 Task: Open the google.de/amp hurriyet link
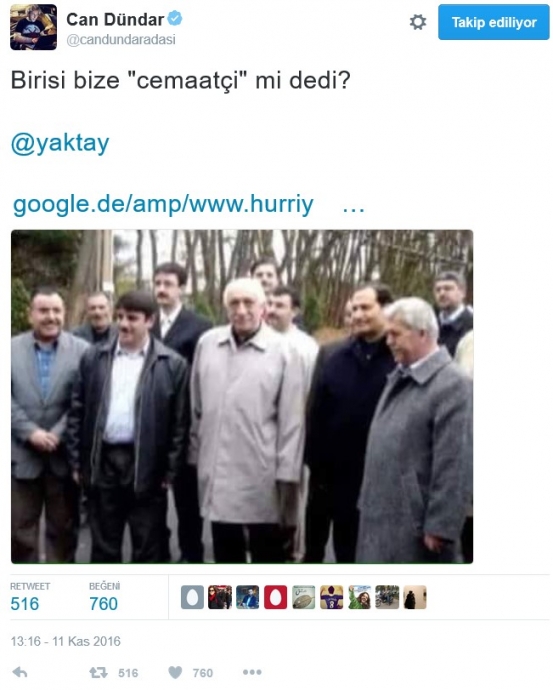pyautogui.click(x=163, y=205)
